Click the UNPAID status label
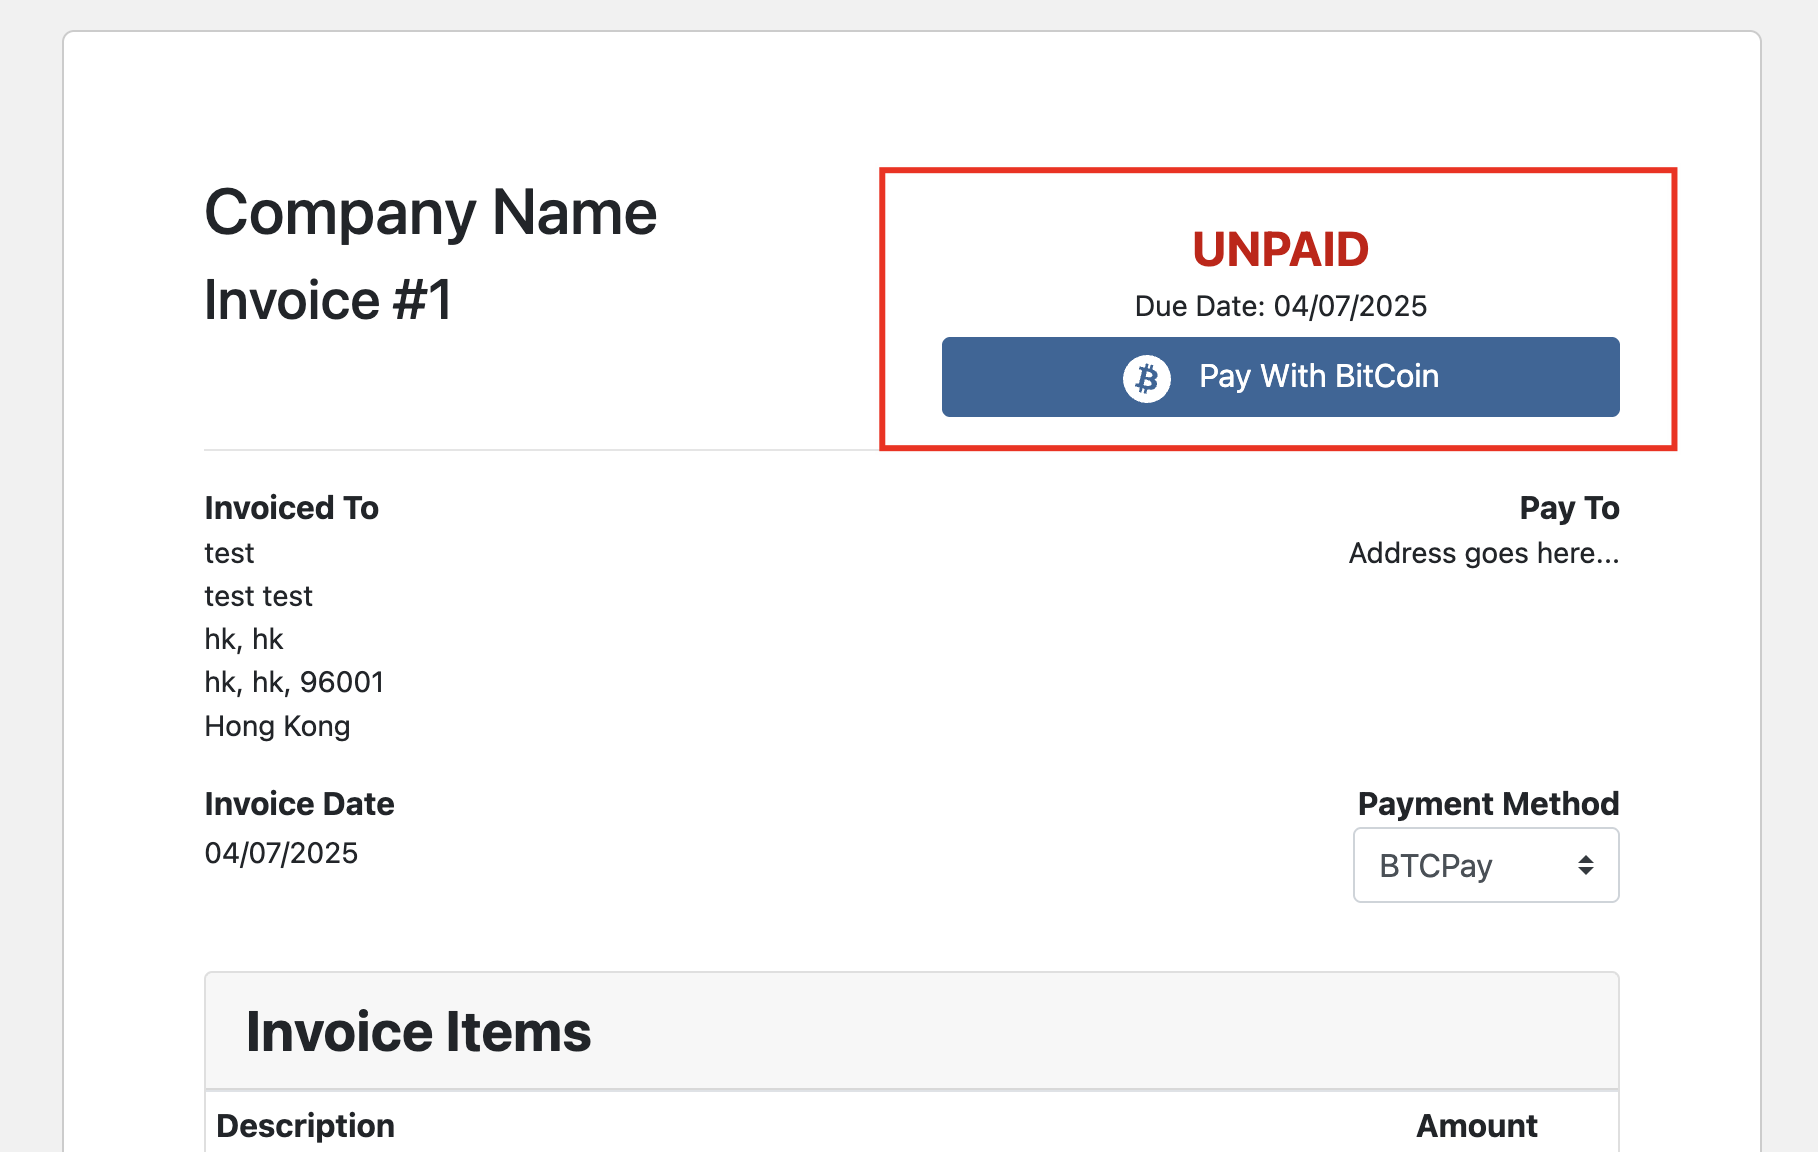The width and height of the screenshot is (1818, 1152). click(x=1279, y=250)
